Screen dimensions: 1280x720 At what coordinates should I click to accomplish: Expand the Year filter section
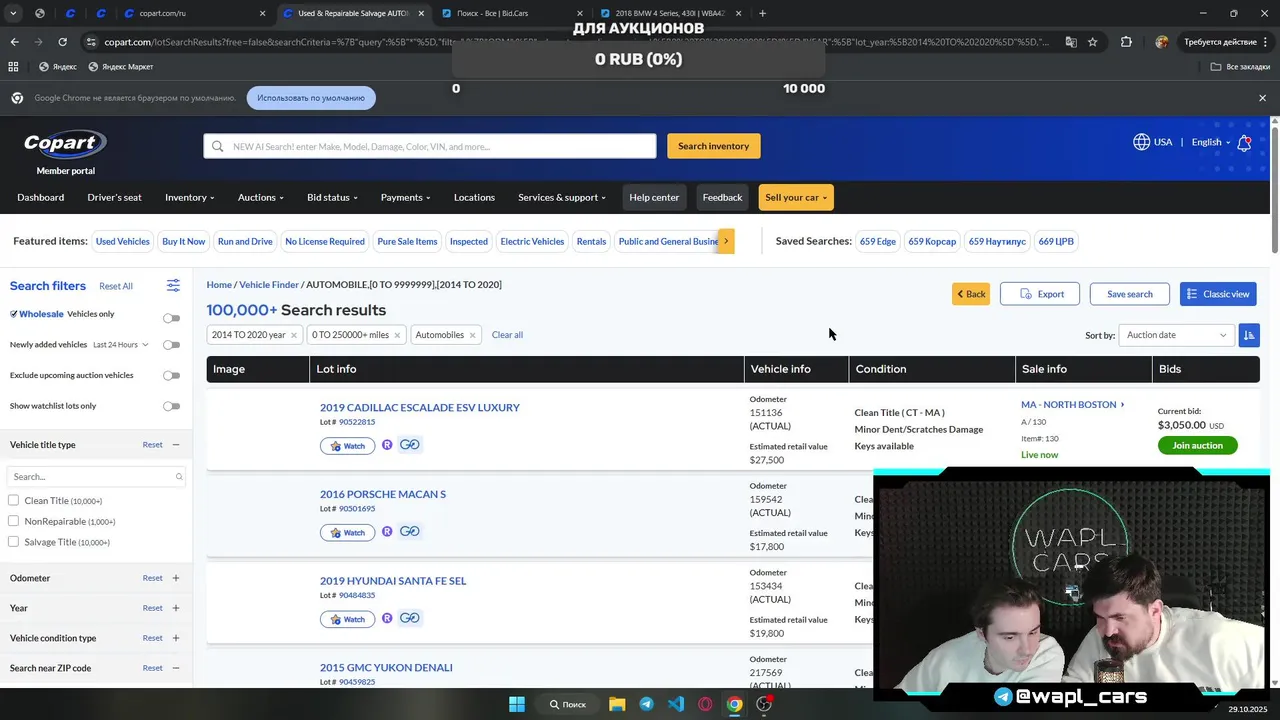[x=175, y=608]
